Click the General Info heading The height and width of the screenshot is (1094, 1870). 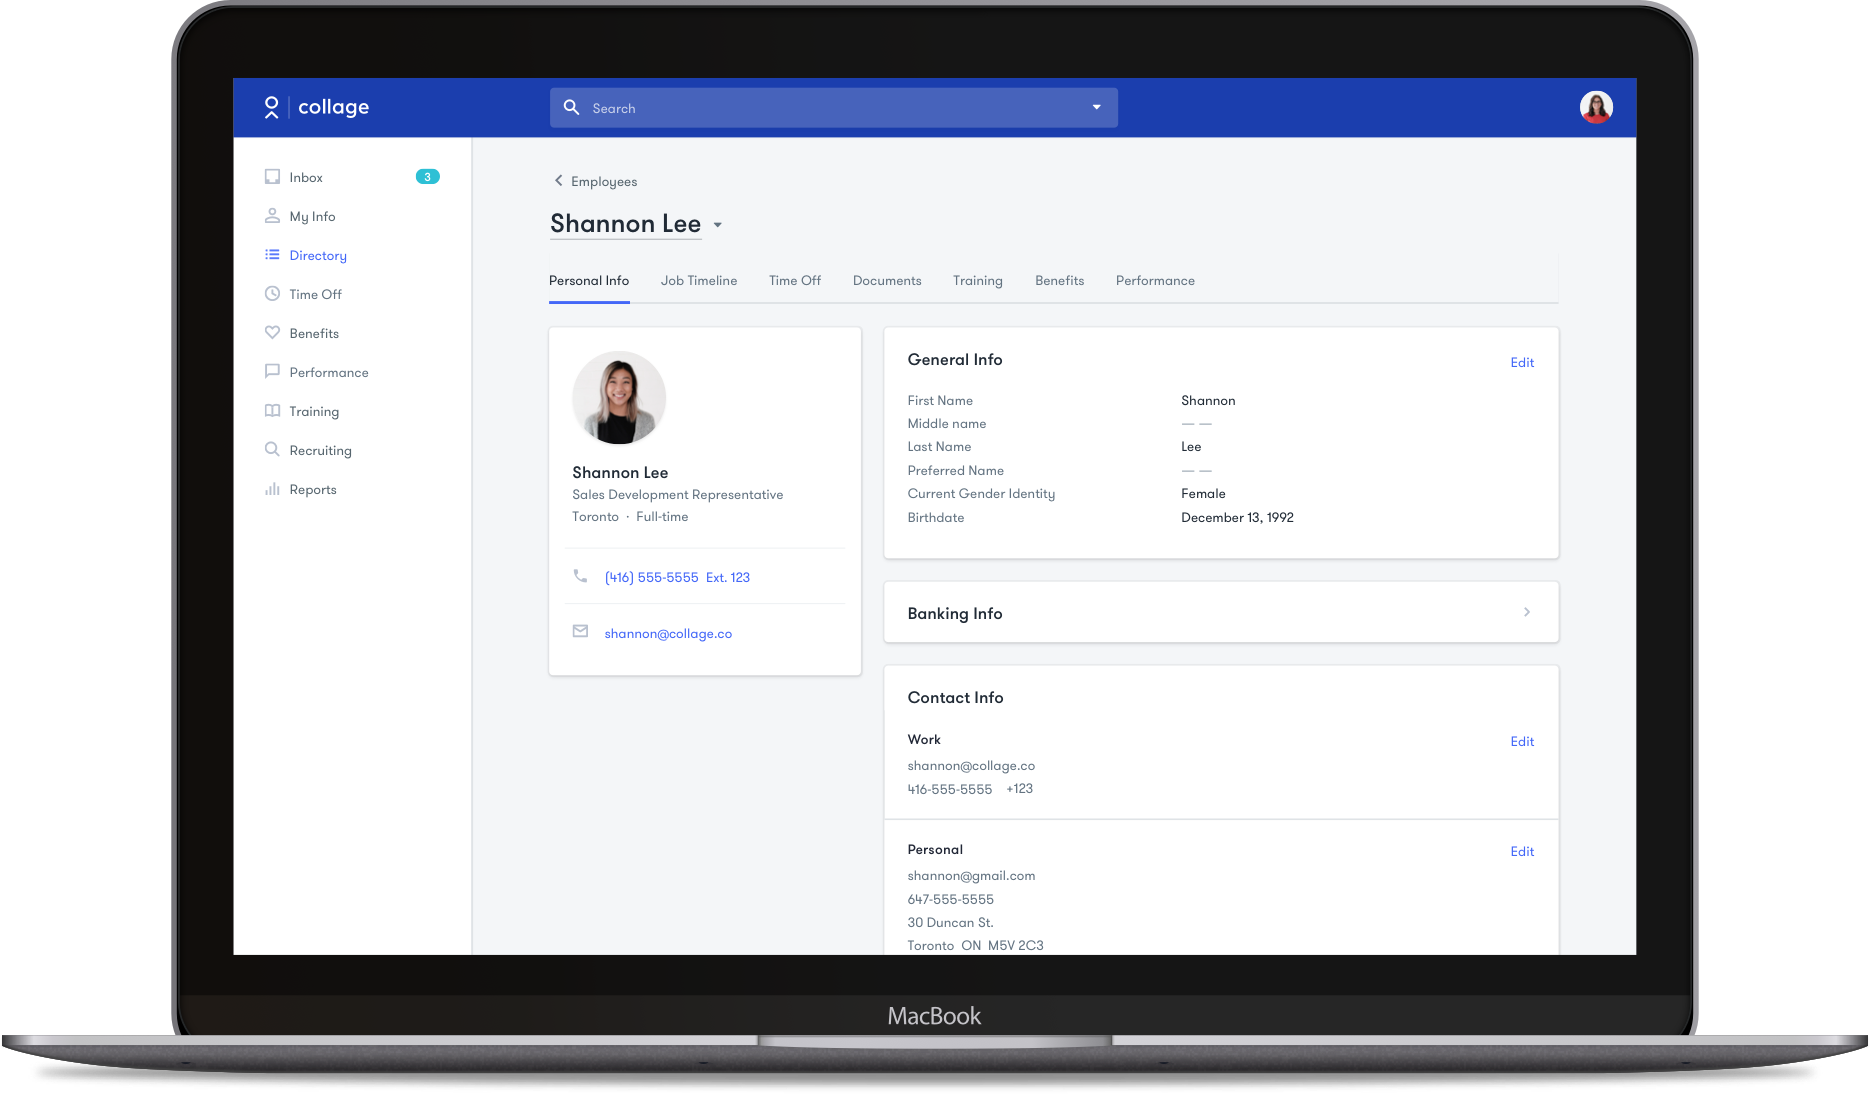pos(955,359)
